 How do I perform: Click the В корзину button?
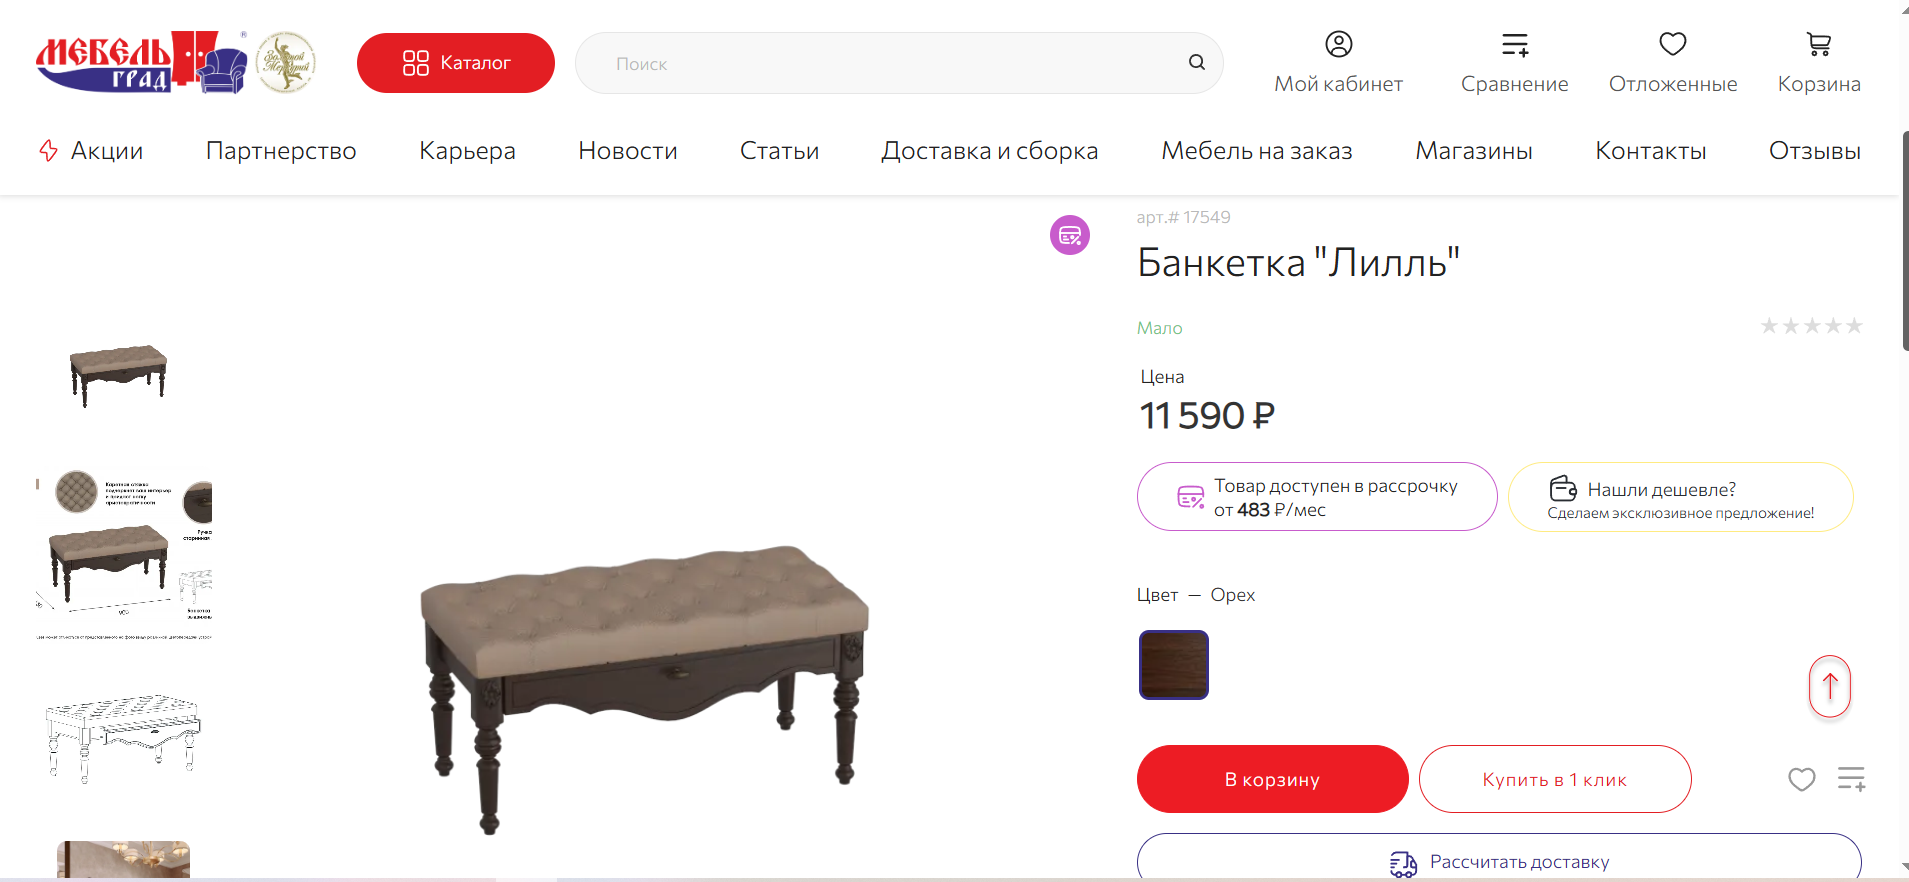click(x=1272, y=779)
